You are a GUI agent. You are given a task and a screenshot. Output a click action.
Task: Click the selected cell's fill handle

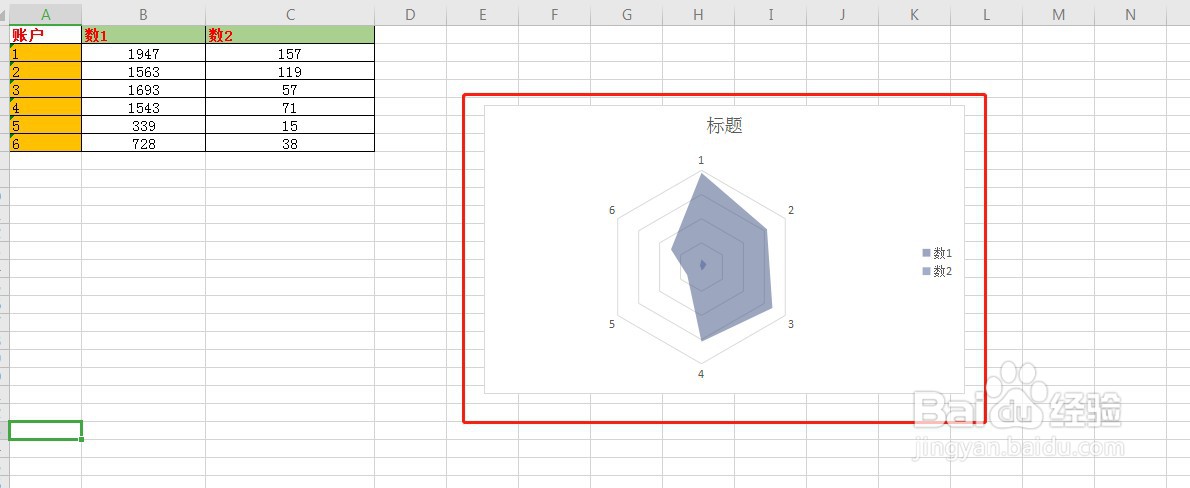[81, 439]
